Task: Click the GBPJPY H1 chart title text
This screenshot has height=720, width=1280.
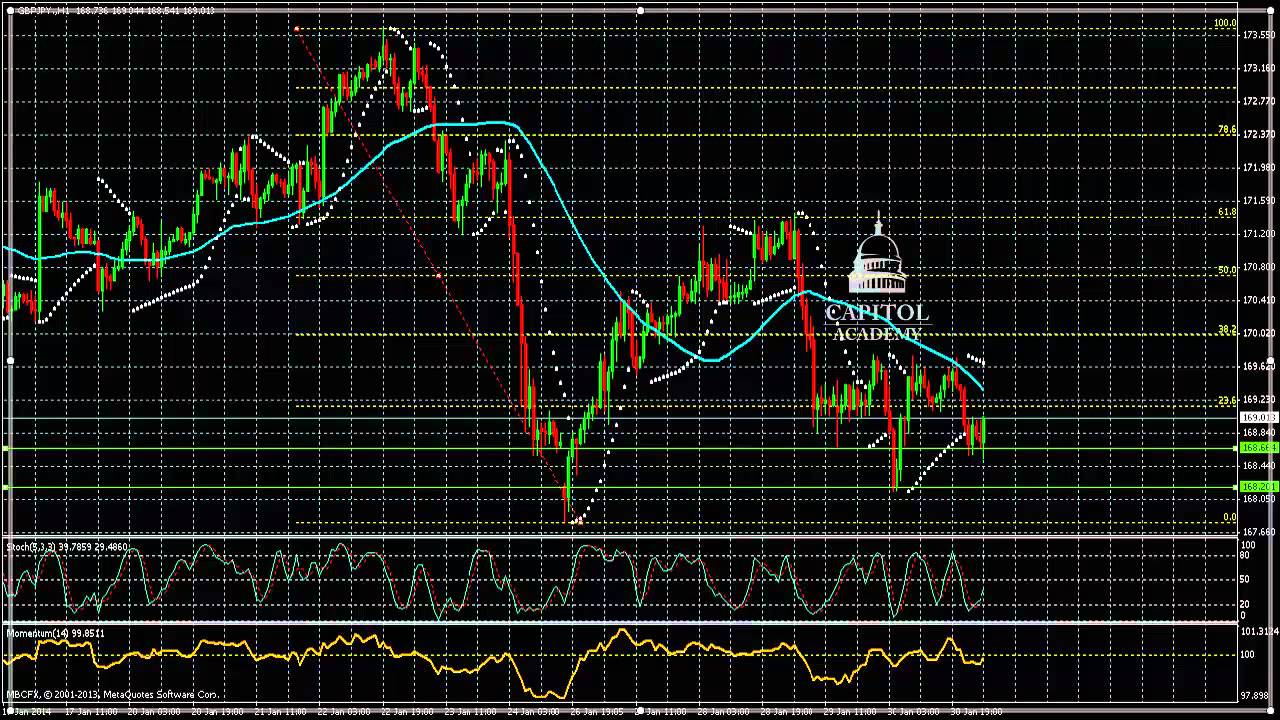Action: [115, 10]
